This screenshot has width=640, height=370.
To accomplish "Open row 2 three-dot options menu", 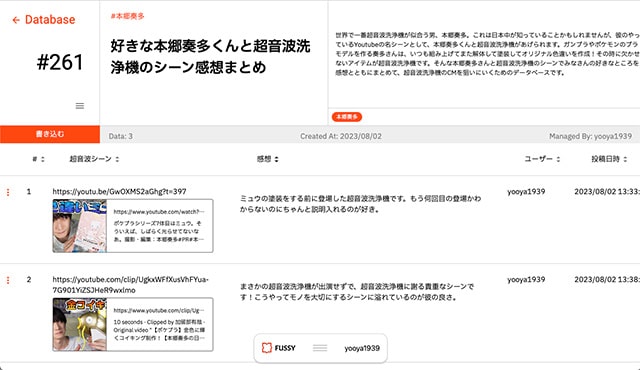I will 8,280.
